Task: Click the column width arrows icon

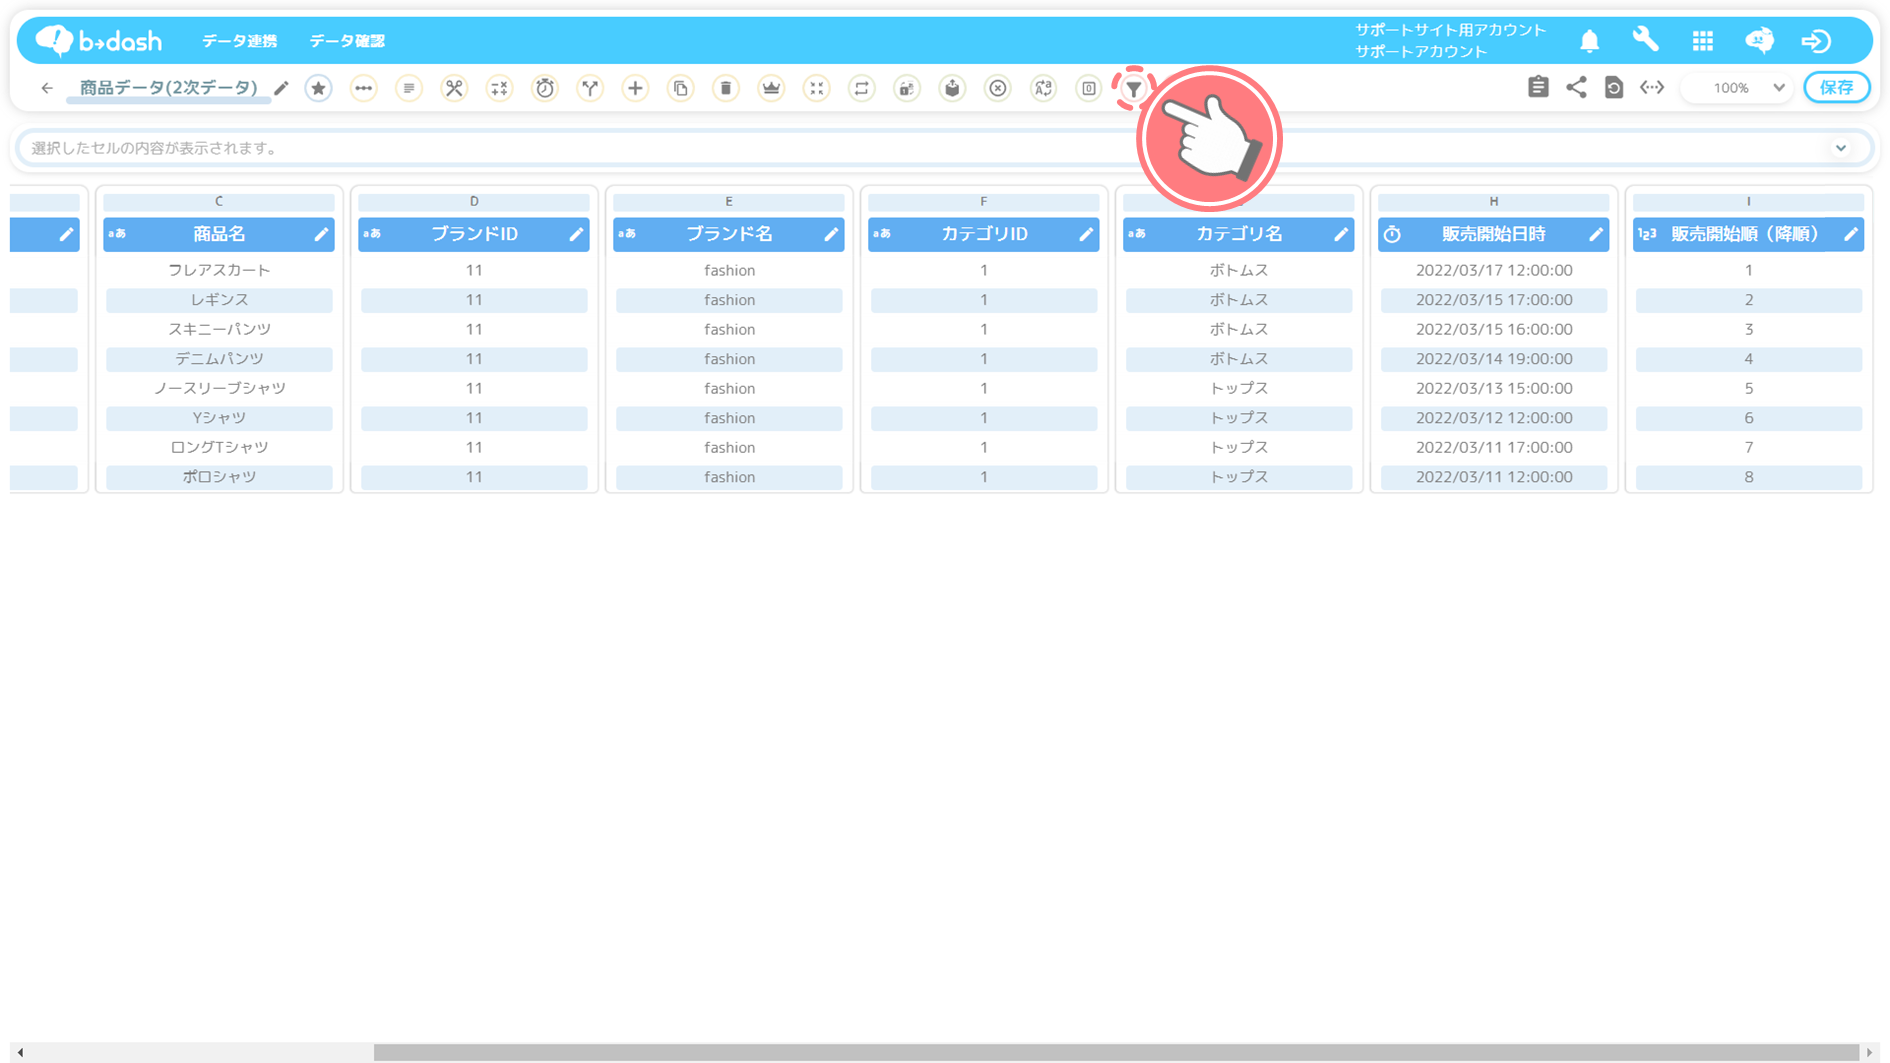Action: (1652, 87)
